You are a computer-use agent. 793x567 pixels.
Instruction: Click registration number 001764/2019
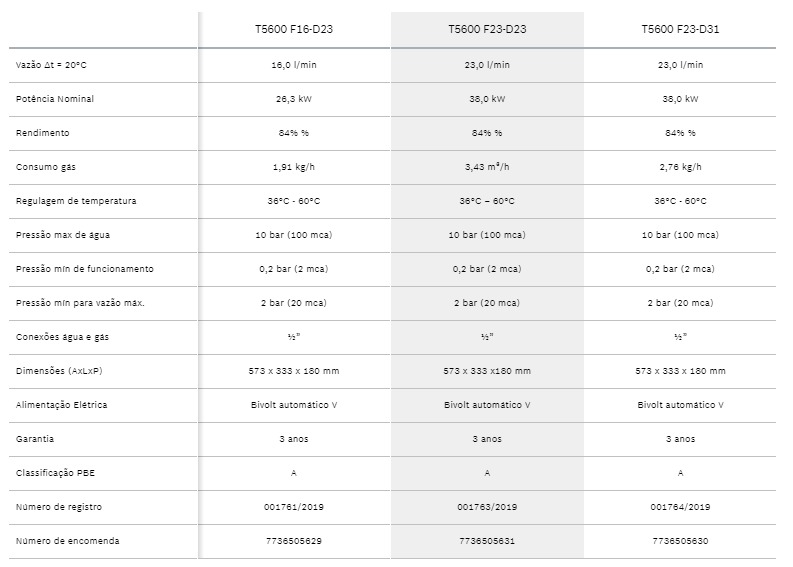(x=680, y=507)
